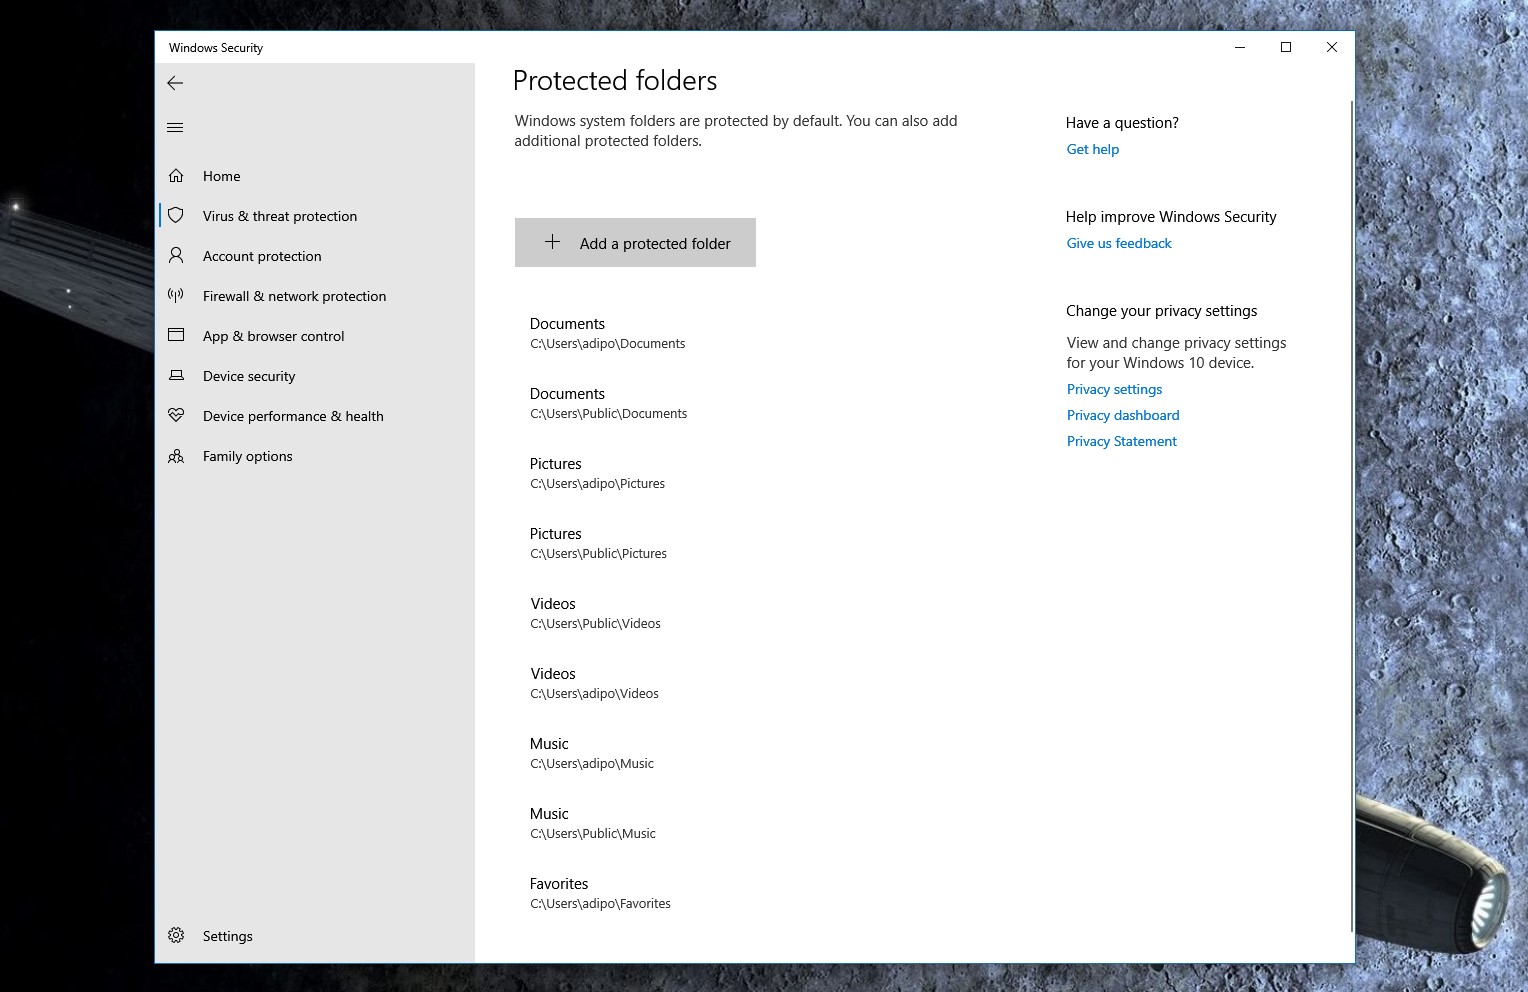This screenshot has width=1528, height=992.
Task: Click the plus icon in Add a protected folder
Action: tap(552, 242)
